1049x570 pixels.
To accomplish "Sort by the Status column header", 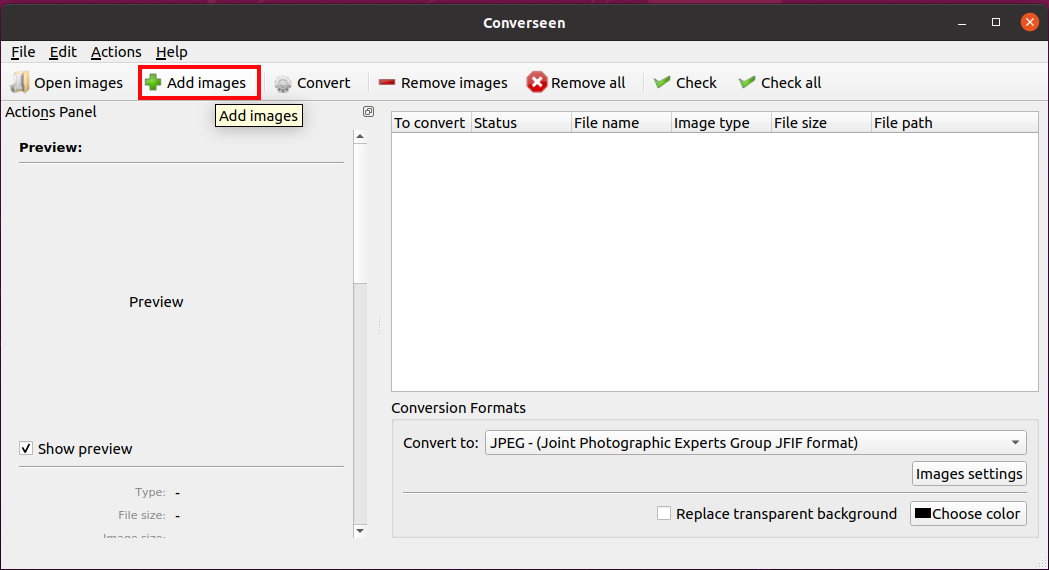I will [521, 122].
